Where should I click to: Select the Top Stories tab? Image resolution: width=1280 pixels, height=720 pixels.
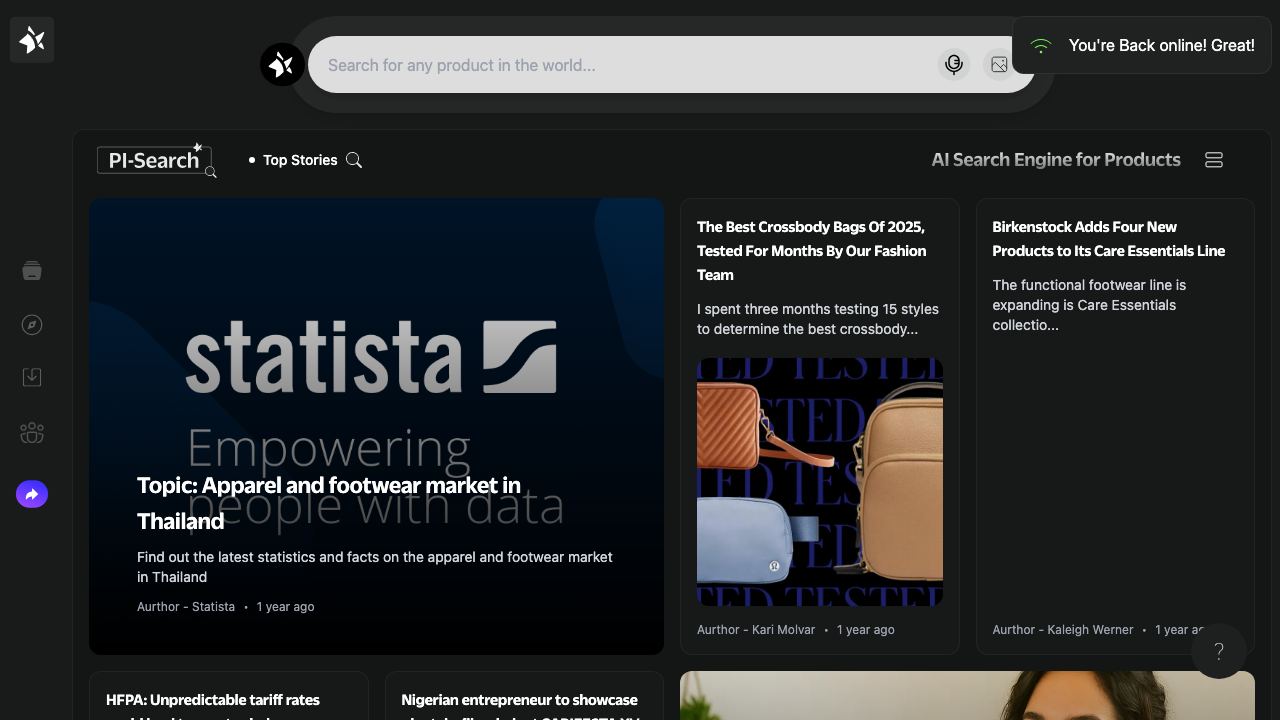coord(300,160)
